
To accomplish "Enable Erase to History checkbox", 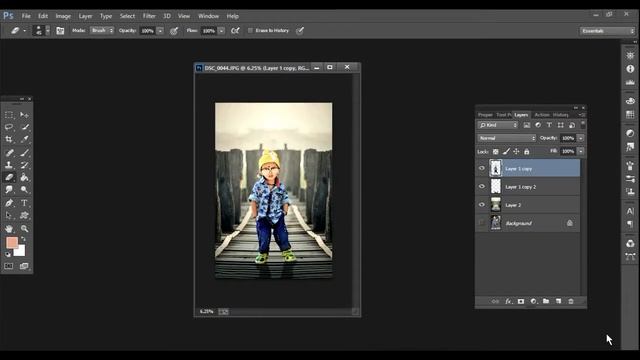I will coord(250,31).
